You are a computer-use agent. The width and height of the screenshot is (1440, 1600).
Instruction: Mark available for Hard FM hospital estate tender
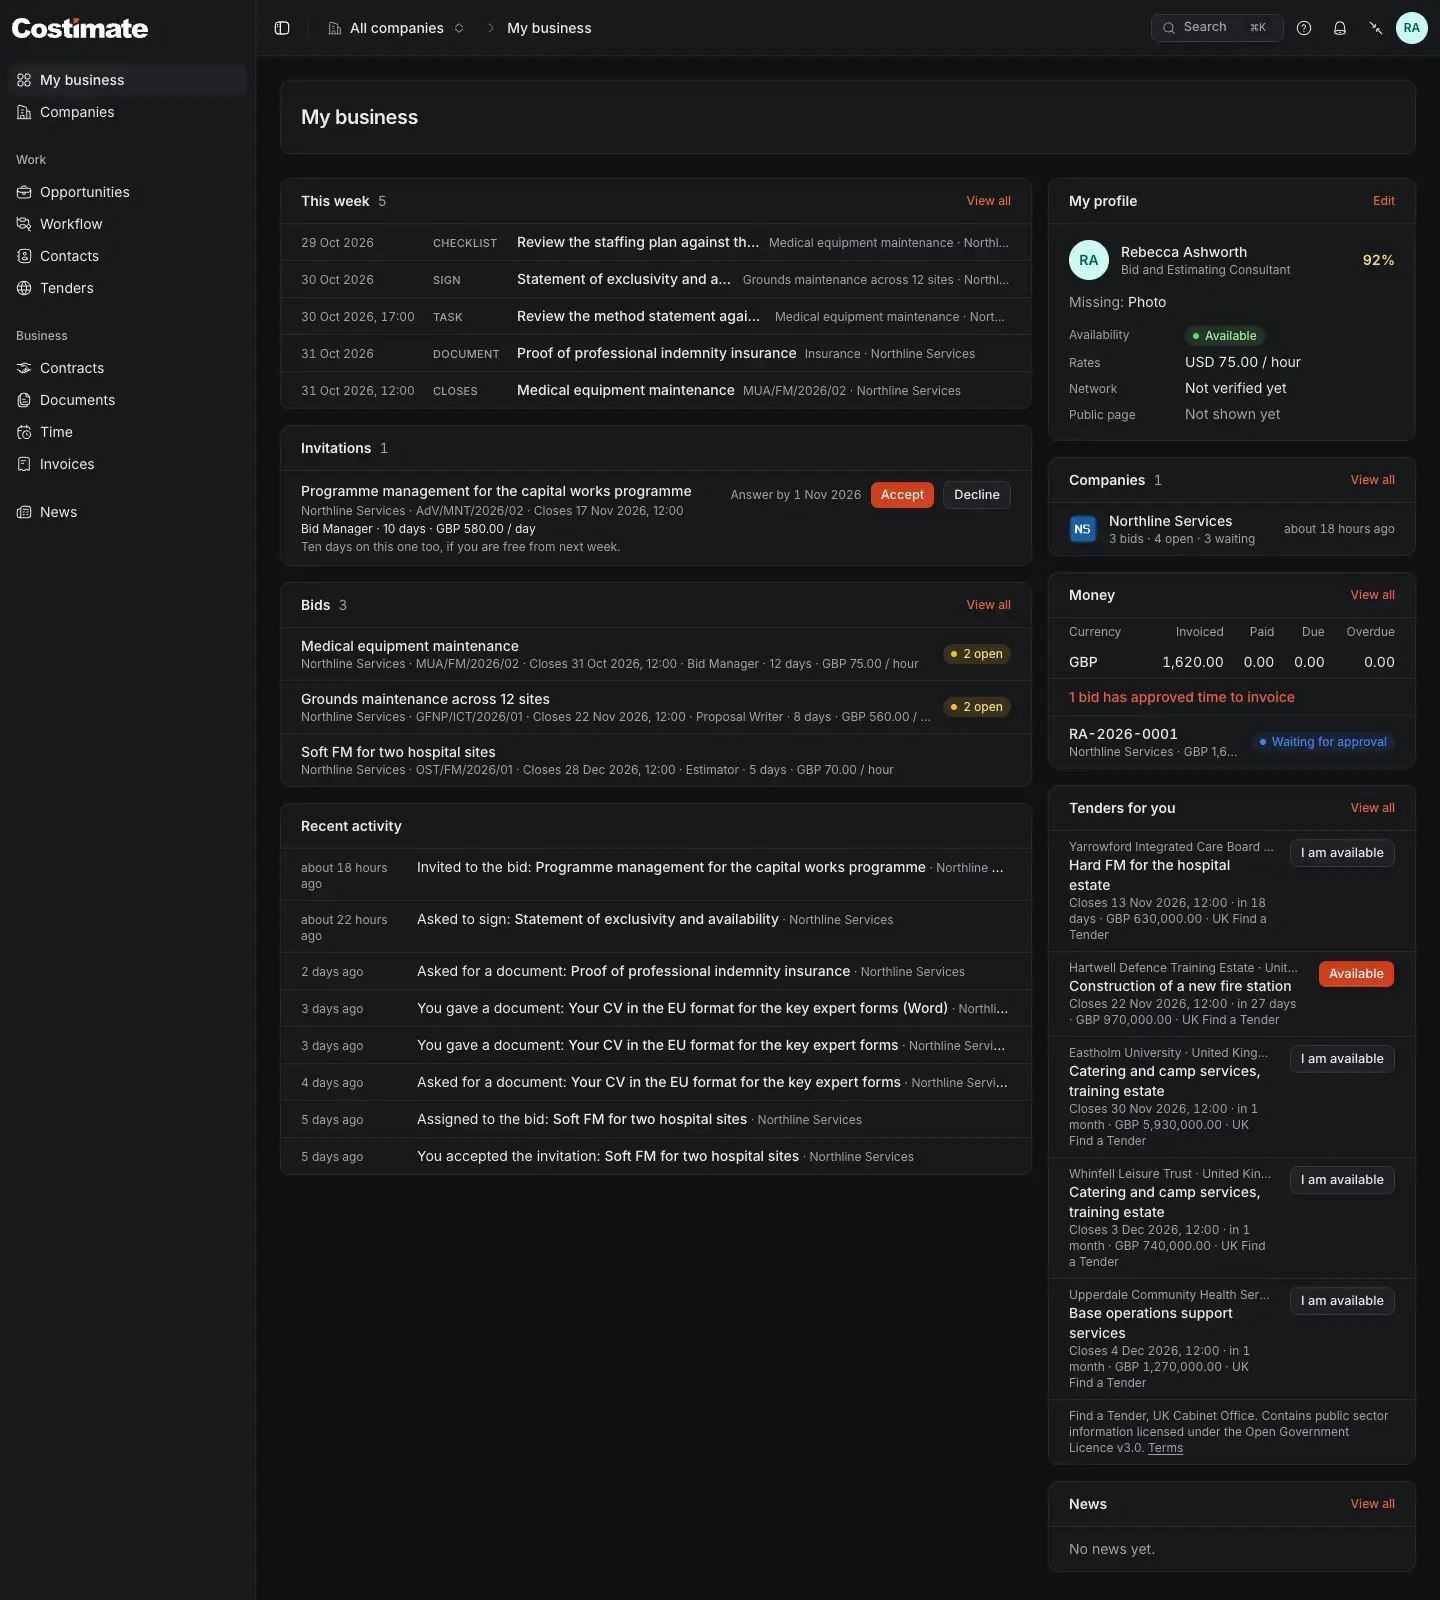click(x=1342, y=853)
